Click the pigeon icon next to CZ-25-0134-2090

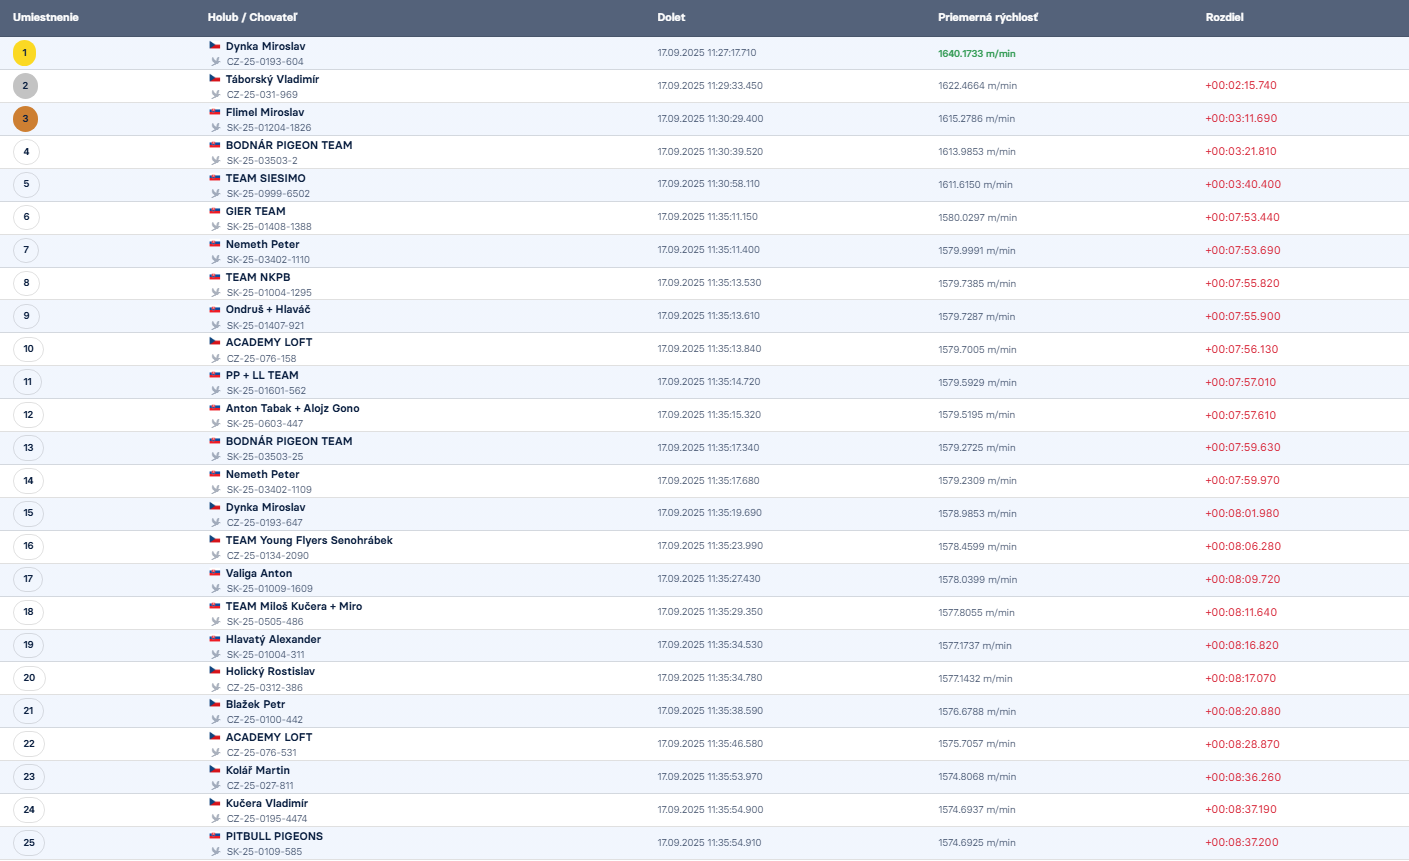point(215,556)
